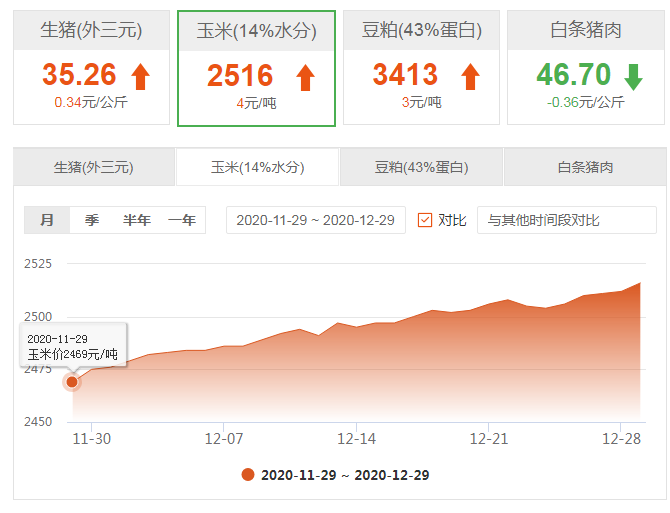The height and width of the screenshot is (513, 670).
Task: Select the 半年 time range
Action: pos(137,220)
